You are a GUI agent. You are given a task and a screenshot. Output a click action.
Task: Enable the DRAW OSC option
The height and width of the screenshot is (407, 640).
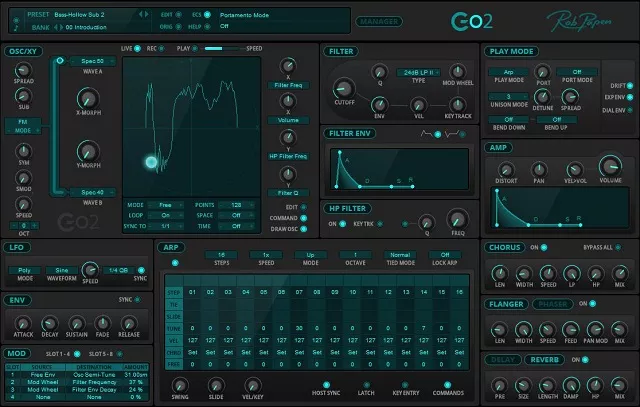(x=304, y=229)
